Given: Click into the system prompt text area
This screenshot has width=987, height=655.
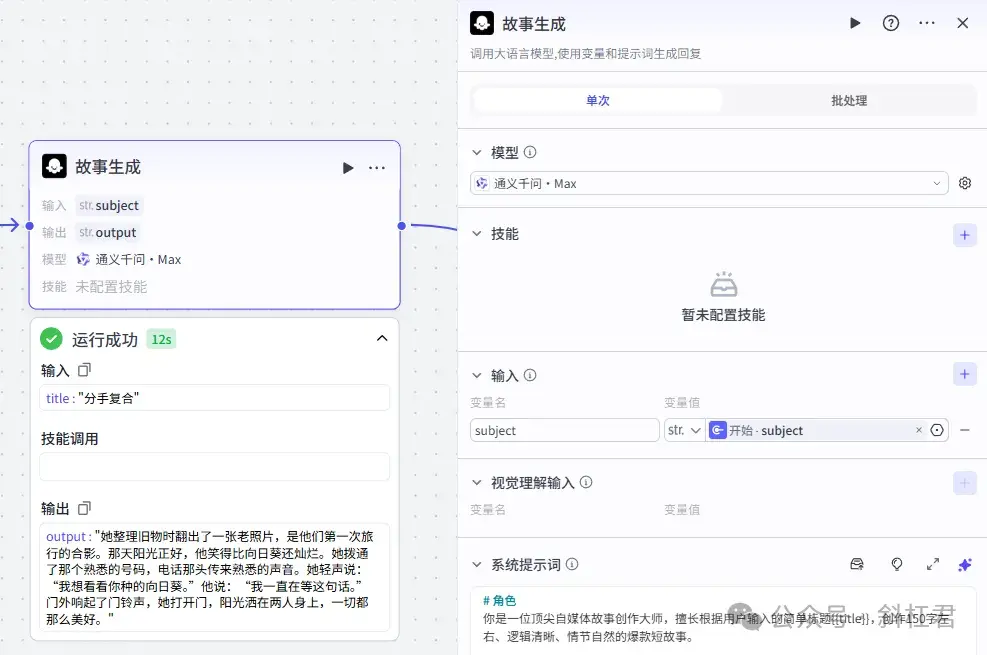Looking at the screenshot, I should 723,621.
